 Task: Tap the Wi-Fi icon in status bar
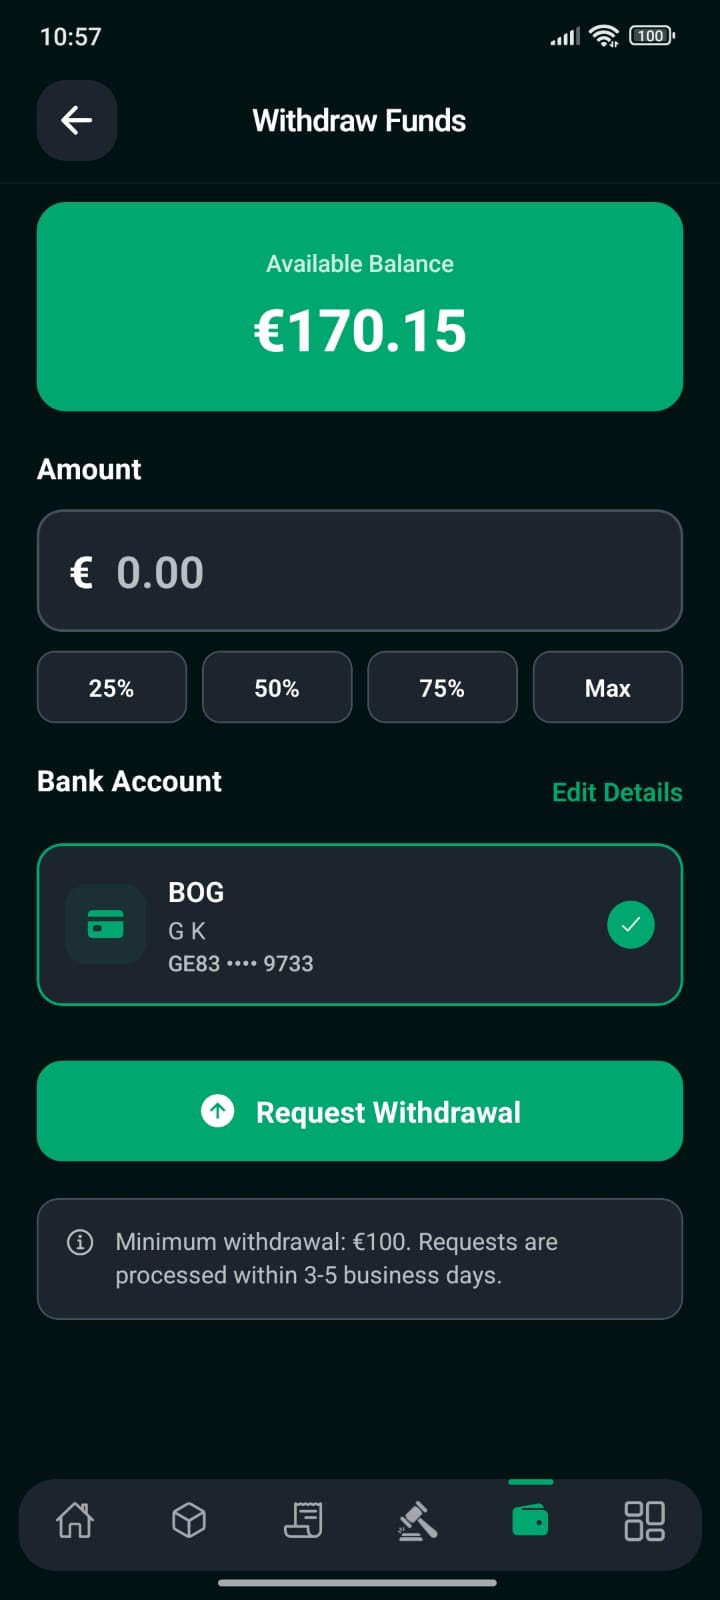coord(604,36)
